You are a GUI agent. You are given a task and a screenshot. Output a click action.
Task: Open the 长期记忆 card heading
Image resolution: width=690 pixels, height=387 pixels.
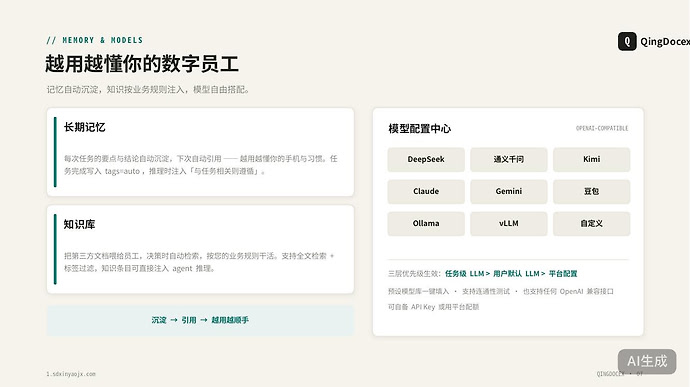pyautogui.click(x=84, y=128)
